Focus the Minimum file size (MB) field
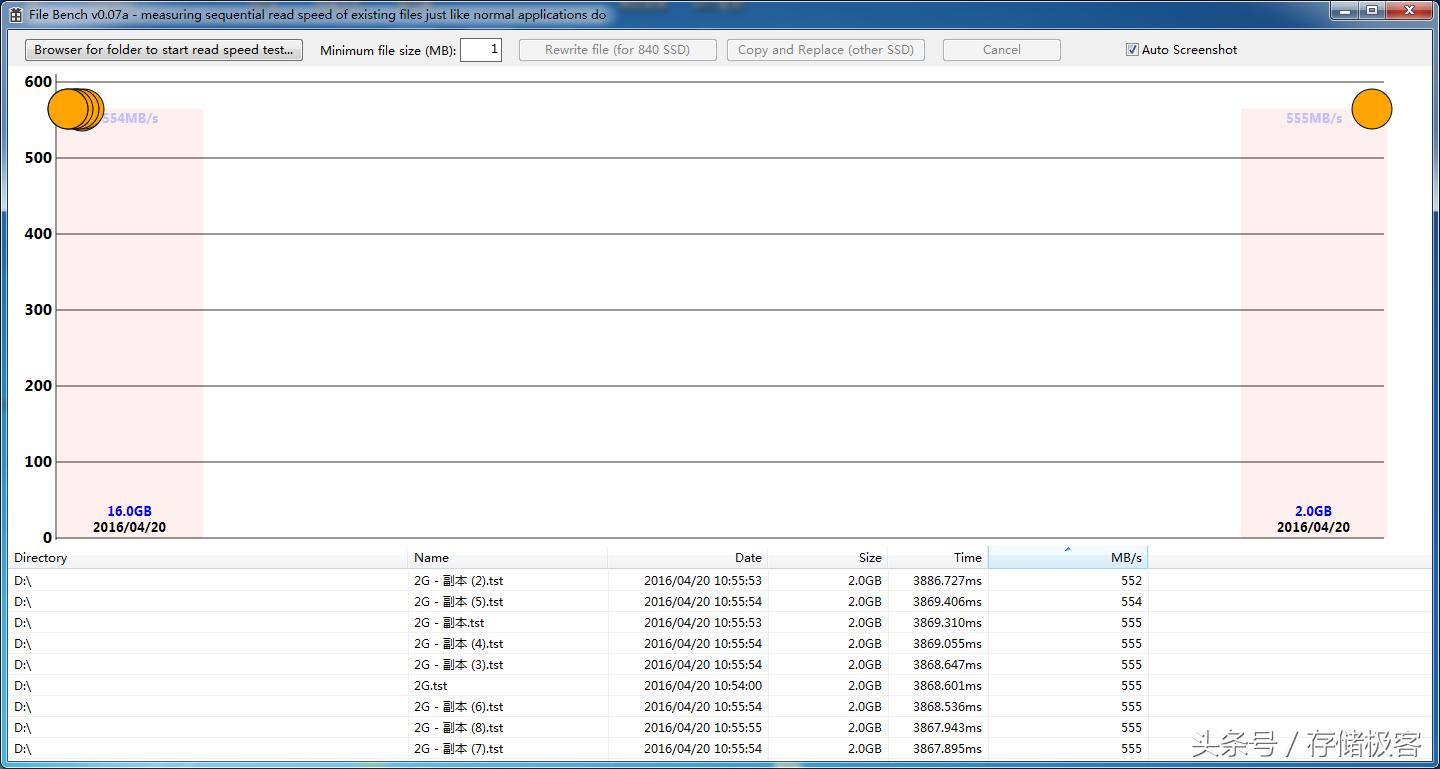Image resolution: width=1440 pixels, height=769 pixels. [x=481, y=50]
